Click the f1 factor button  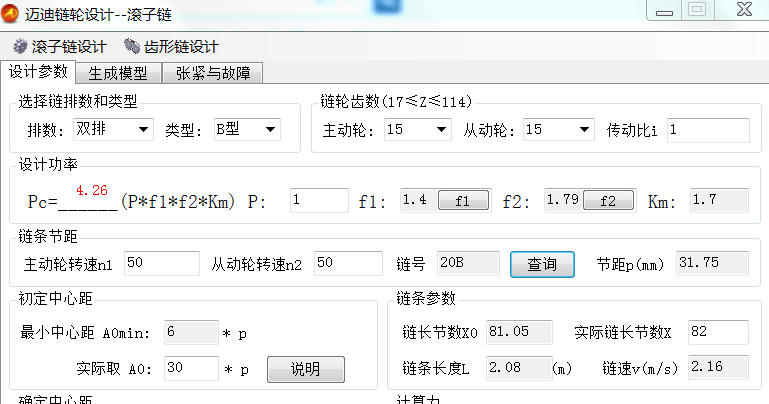click(463, 201)
